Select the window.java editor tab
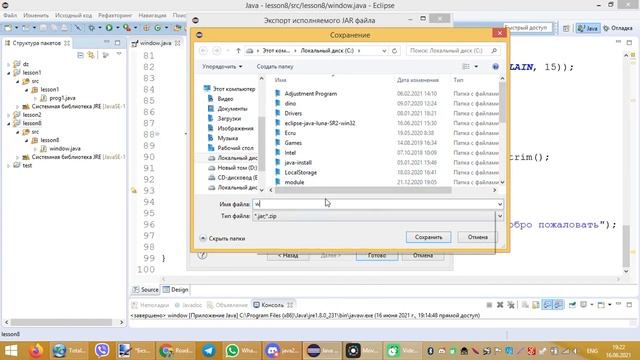 [x=155, y=43]
